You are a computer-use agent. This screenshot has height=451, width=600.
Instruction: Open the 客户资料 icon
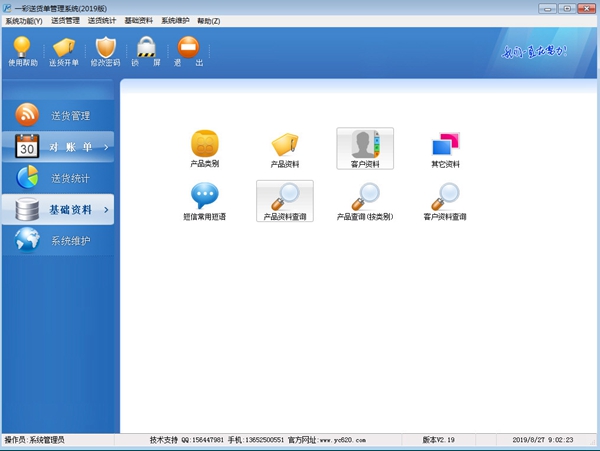pos(365,147)
